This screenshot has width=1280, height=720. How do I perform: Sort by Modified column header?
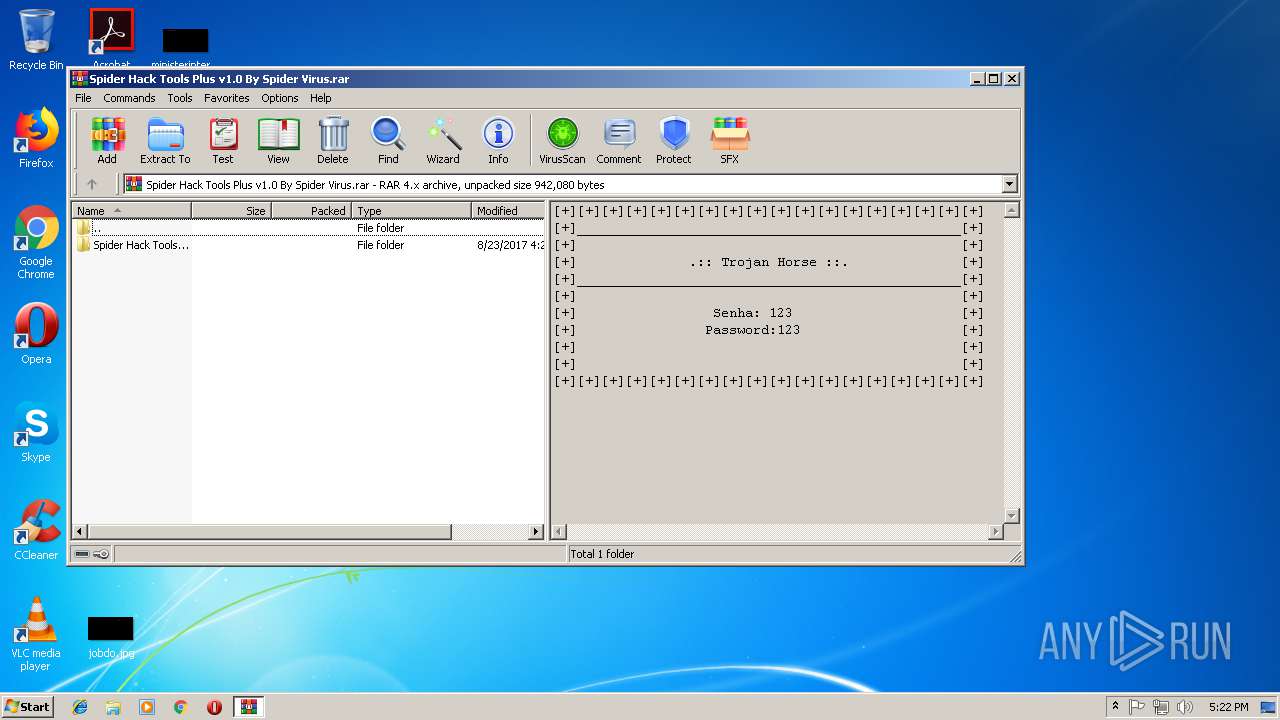pos(508,211)
